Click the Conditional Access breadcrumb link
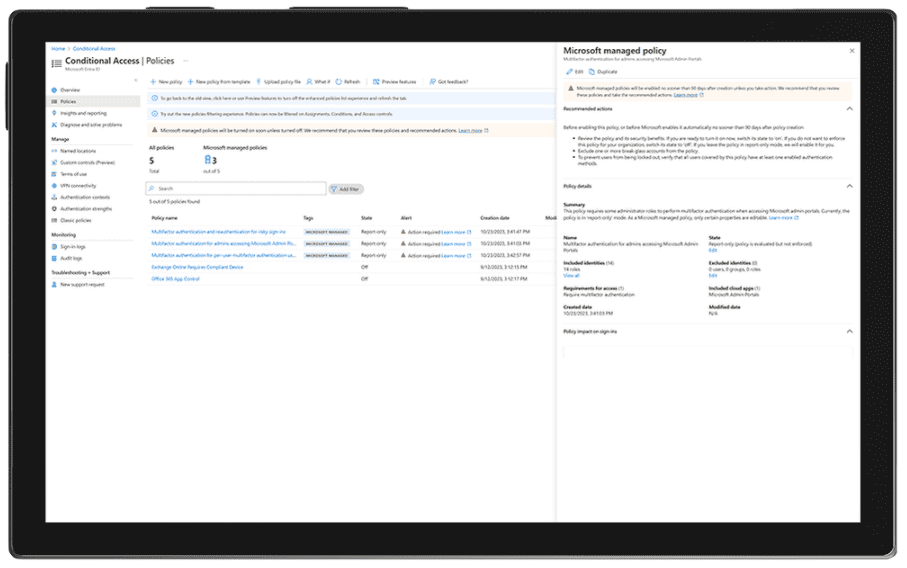Screen dimensions: 907x568 (x=94, y=49)
